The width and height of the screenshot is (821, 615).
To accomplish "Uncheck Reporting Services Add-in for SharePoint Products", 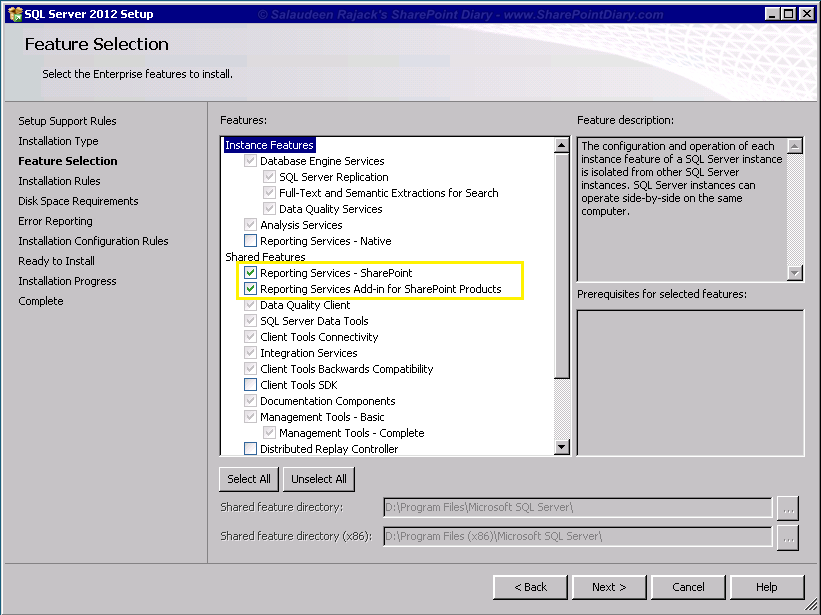I will (x=250, y=289).
